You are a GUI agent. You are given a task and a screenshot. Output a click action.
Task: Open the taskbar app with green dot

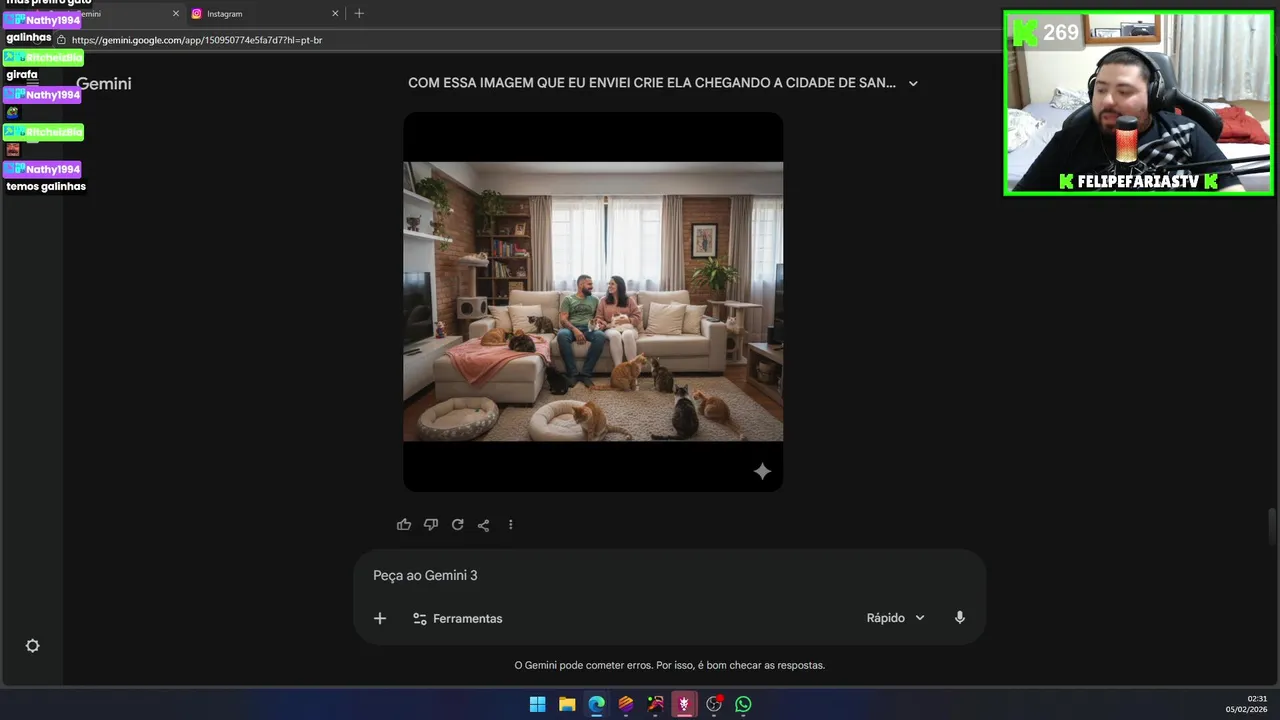(655, 704)
